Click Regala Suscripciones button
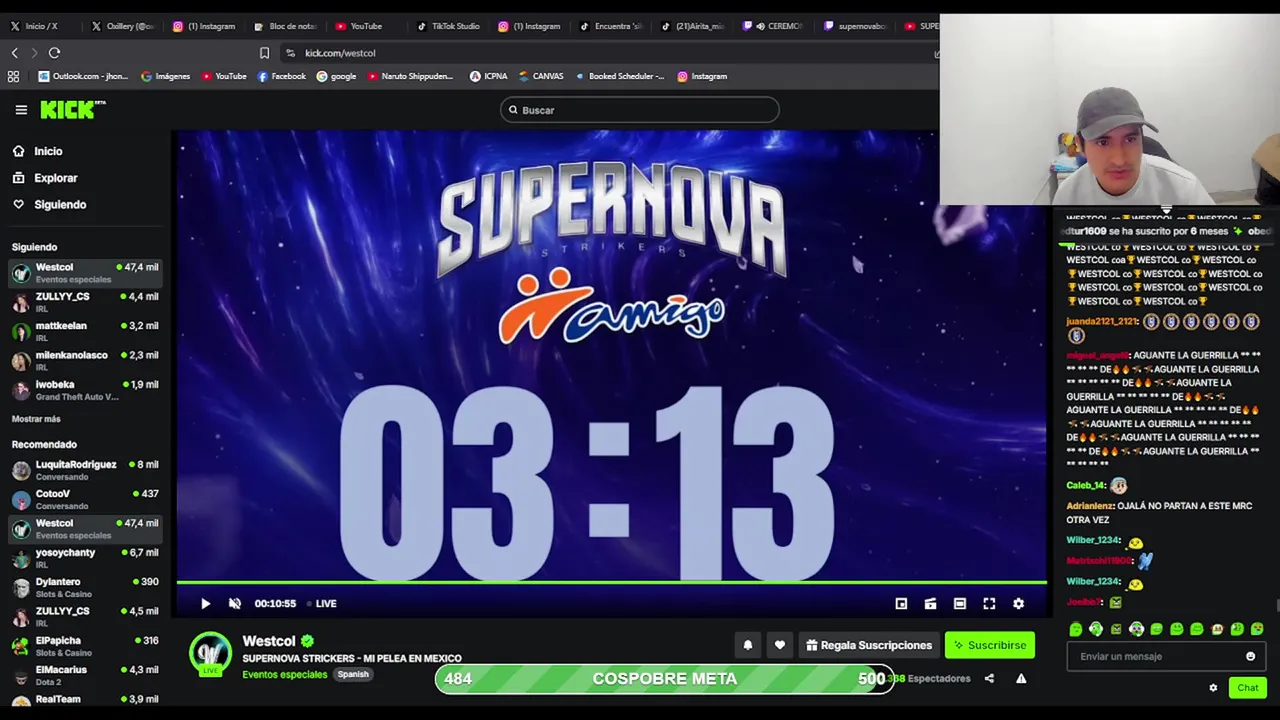1280x720 pixels. [868, 645]
